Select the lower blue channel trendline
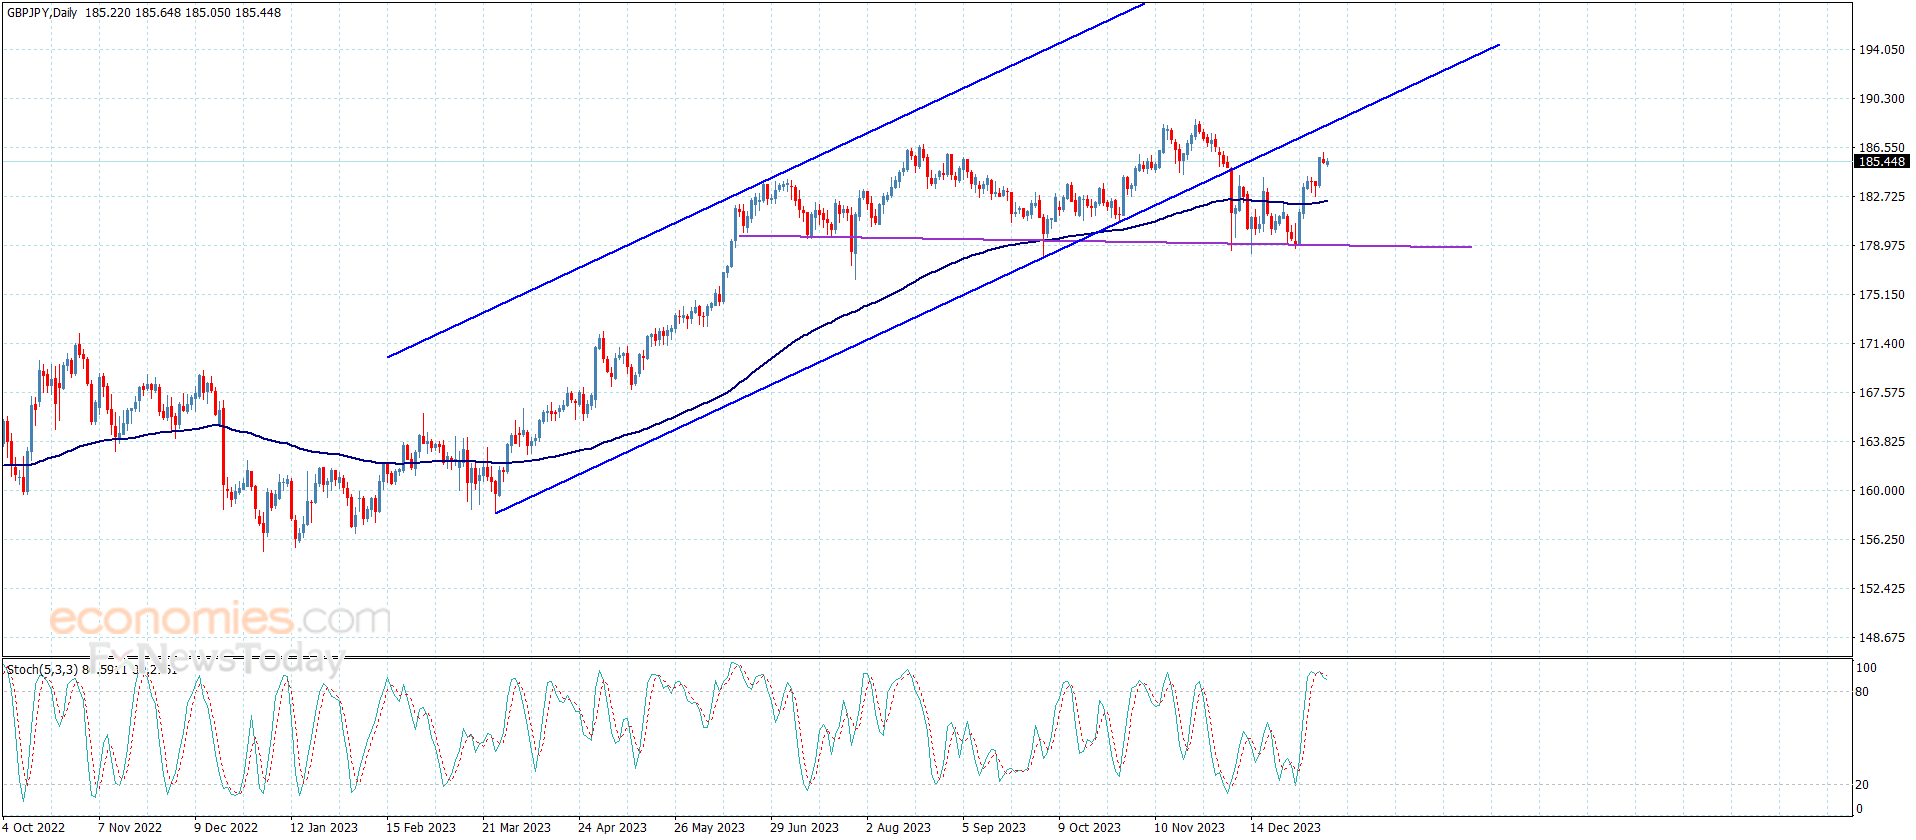Image resolution: width=1916 pixels, height=840 pixels. pos(997,279)
